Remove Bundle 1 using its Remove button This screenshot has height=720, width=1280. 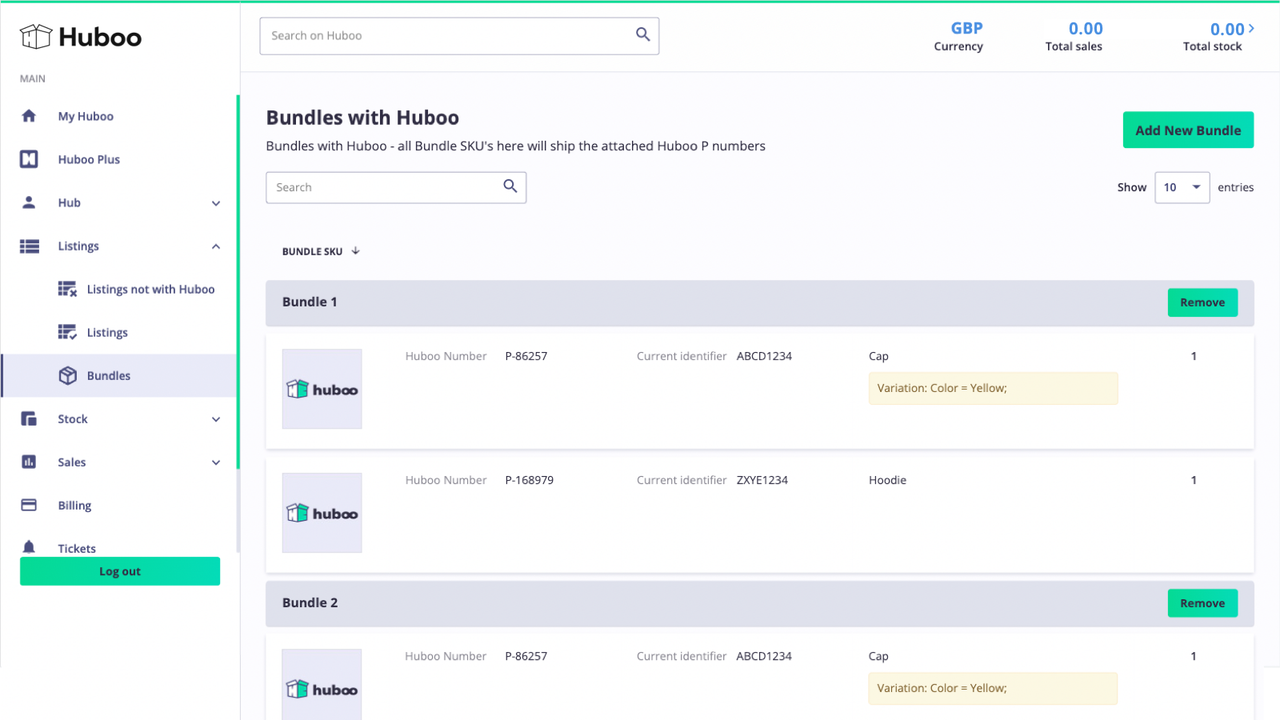point(1202,302)
